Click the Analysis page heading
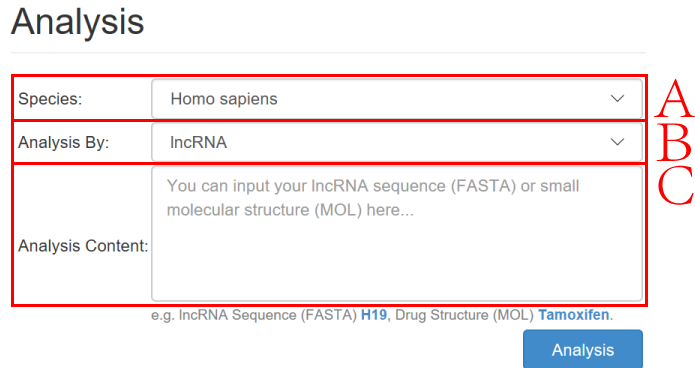This screenshot has height=368, width=695. [x=78, y=22]
